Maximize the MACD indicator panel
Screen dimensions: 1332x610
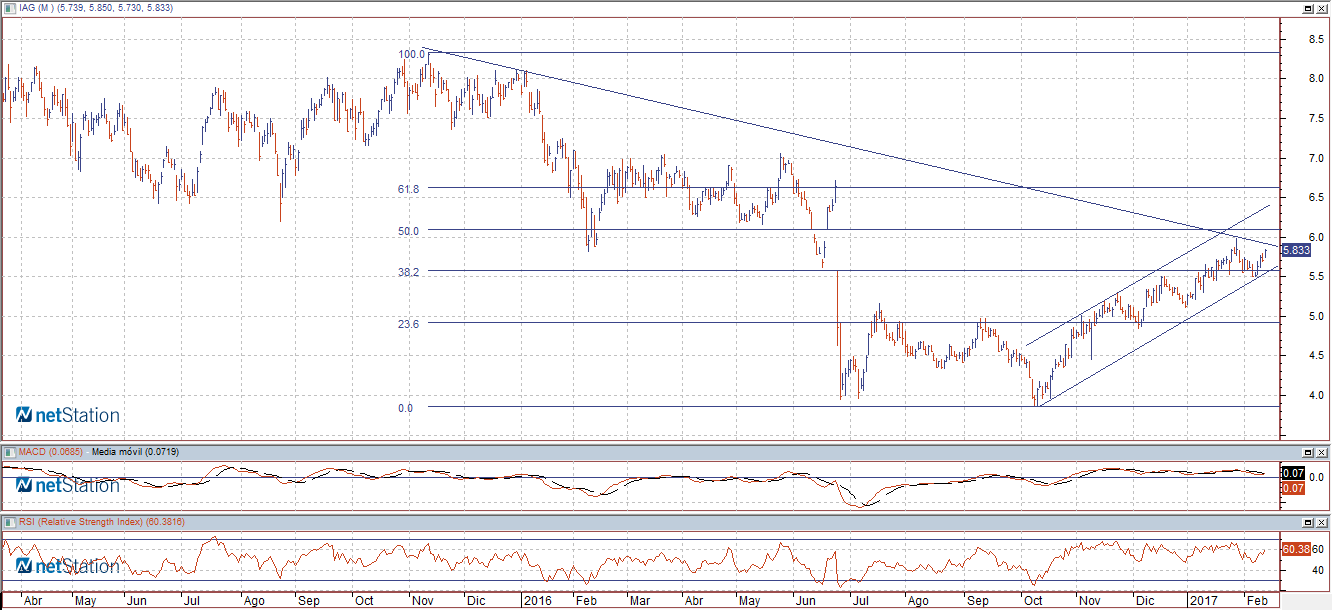pos(1309,452)
